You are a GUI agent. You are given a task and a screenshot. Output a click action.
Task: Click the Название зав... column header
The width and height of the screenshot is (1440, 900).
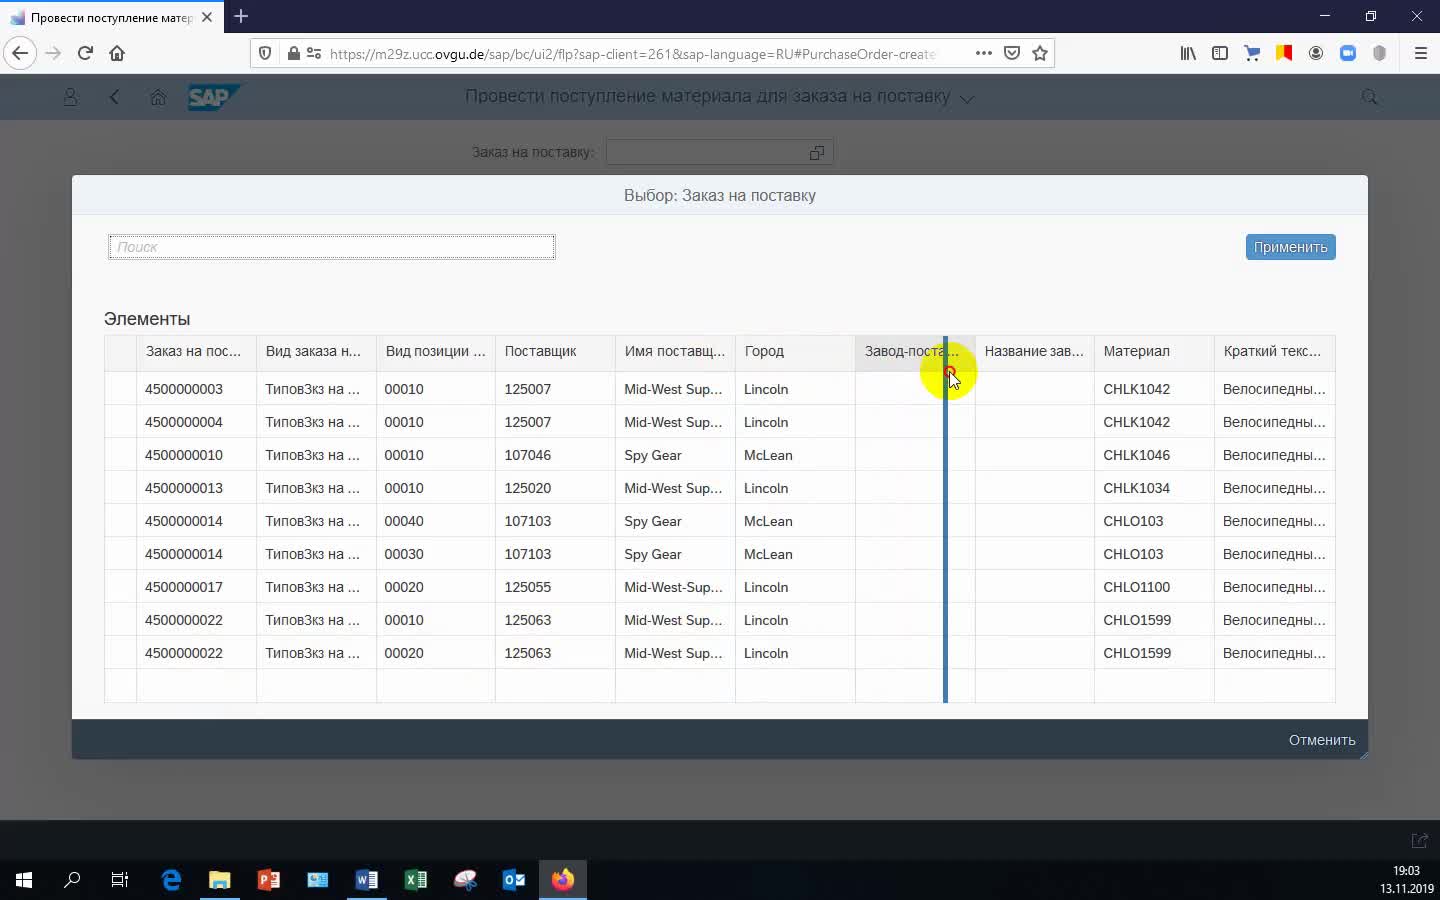coord(1034,352)
